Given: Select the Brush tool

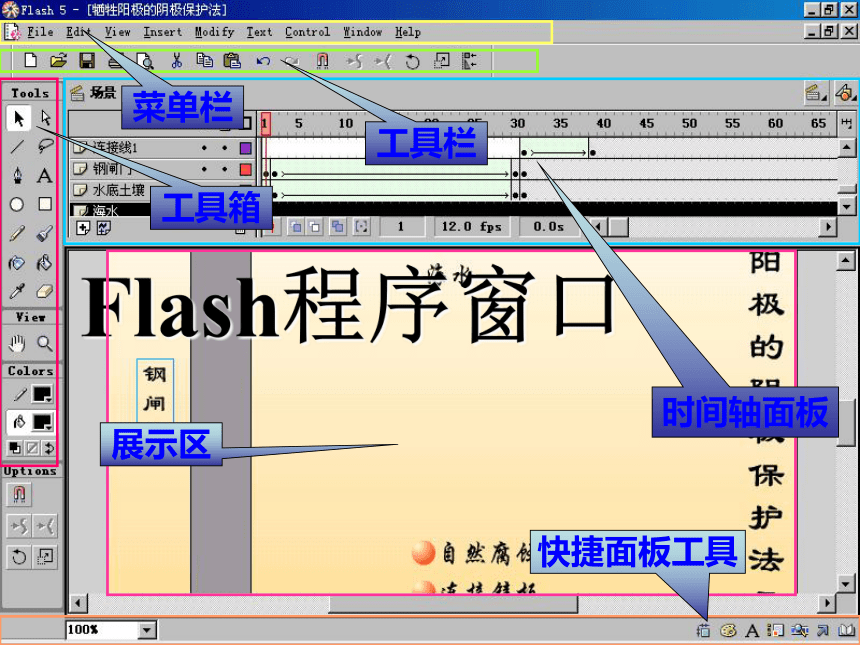Looking at the screenshot, I should click(x=45, y=234).
